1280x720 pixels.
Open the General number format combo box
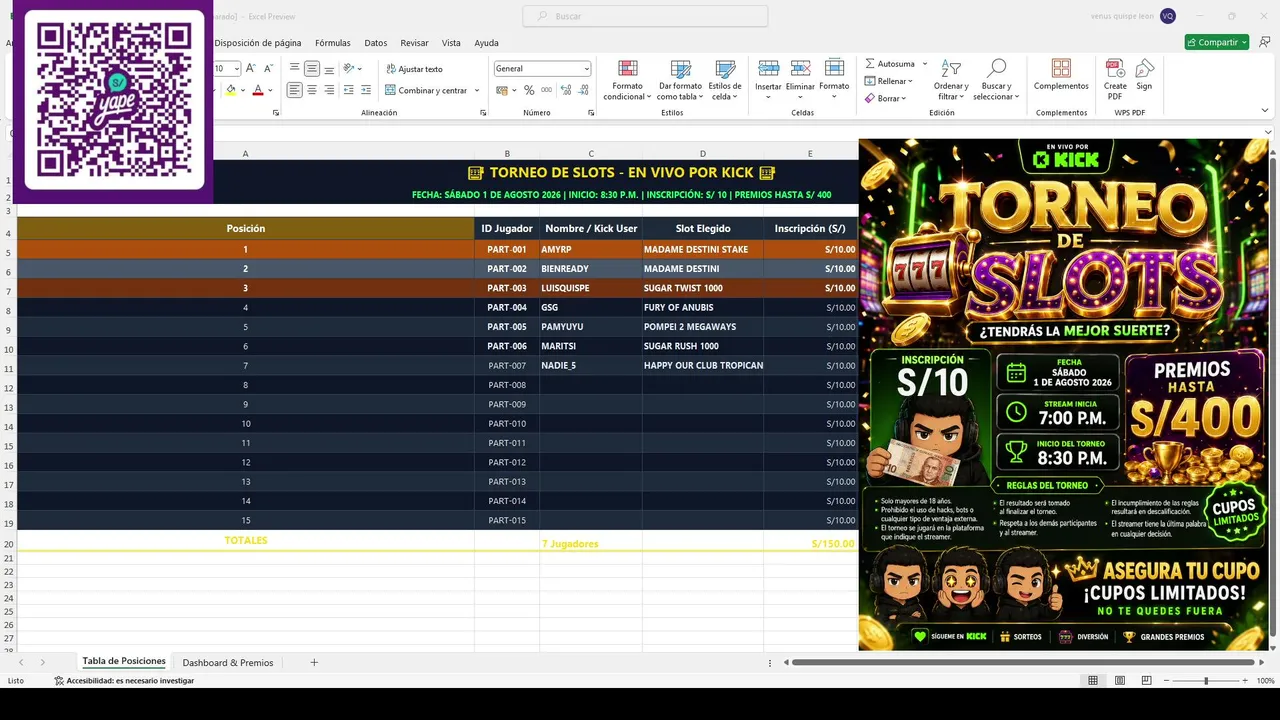pos(542,69)
